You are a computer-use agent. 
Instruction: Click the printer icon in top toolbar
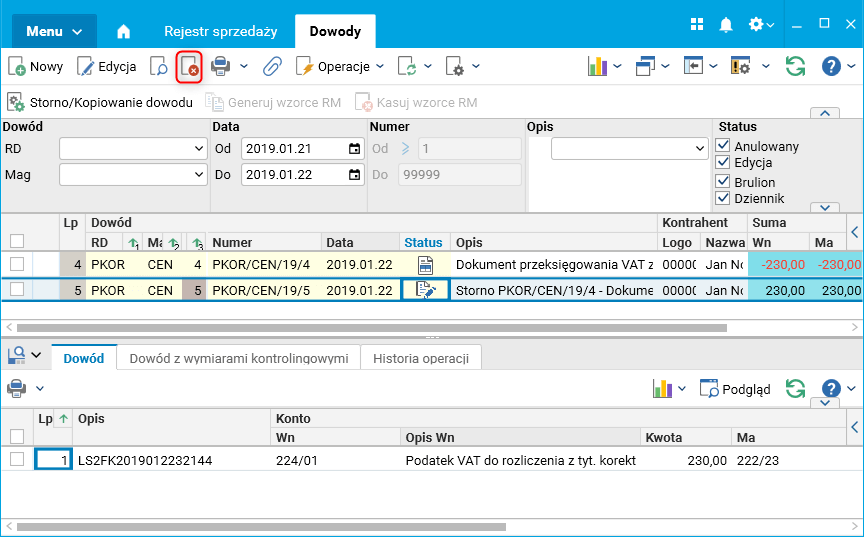220,67
